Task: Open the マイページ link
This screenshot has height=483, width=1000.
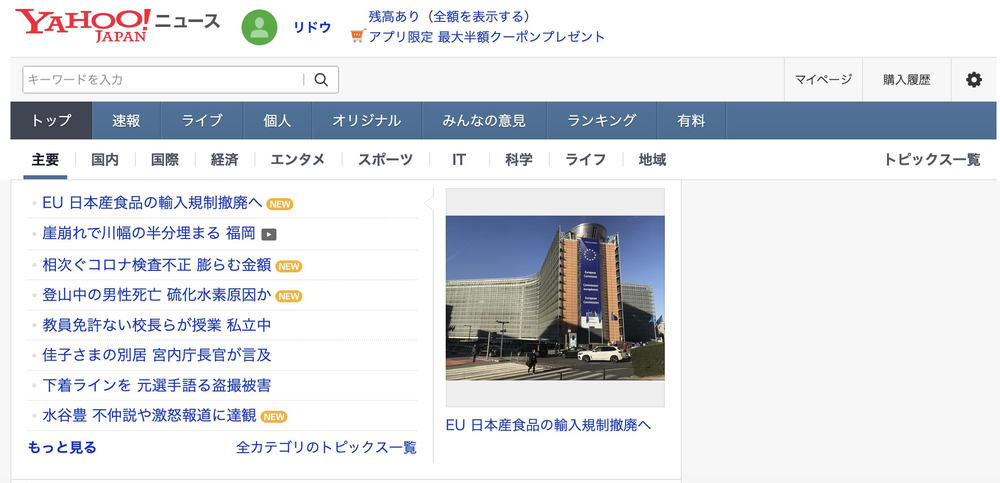Action: click(x=823, y=80)
